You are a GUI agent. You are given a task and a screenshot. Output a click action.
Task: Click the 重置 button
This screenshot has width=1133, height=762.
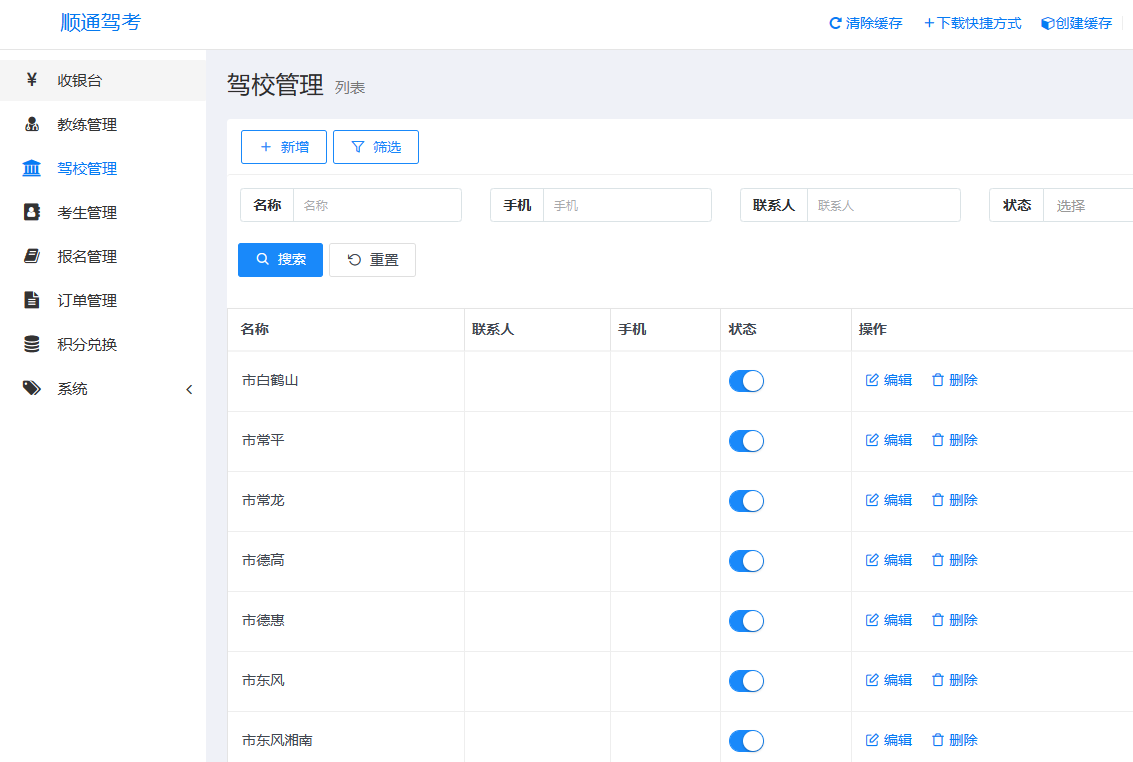pos(372,260)
